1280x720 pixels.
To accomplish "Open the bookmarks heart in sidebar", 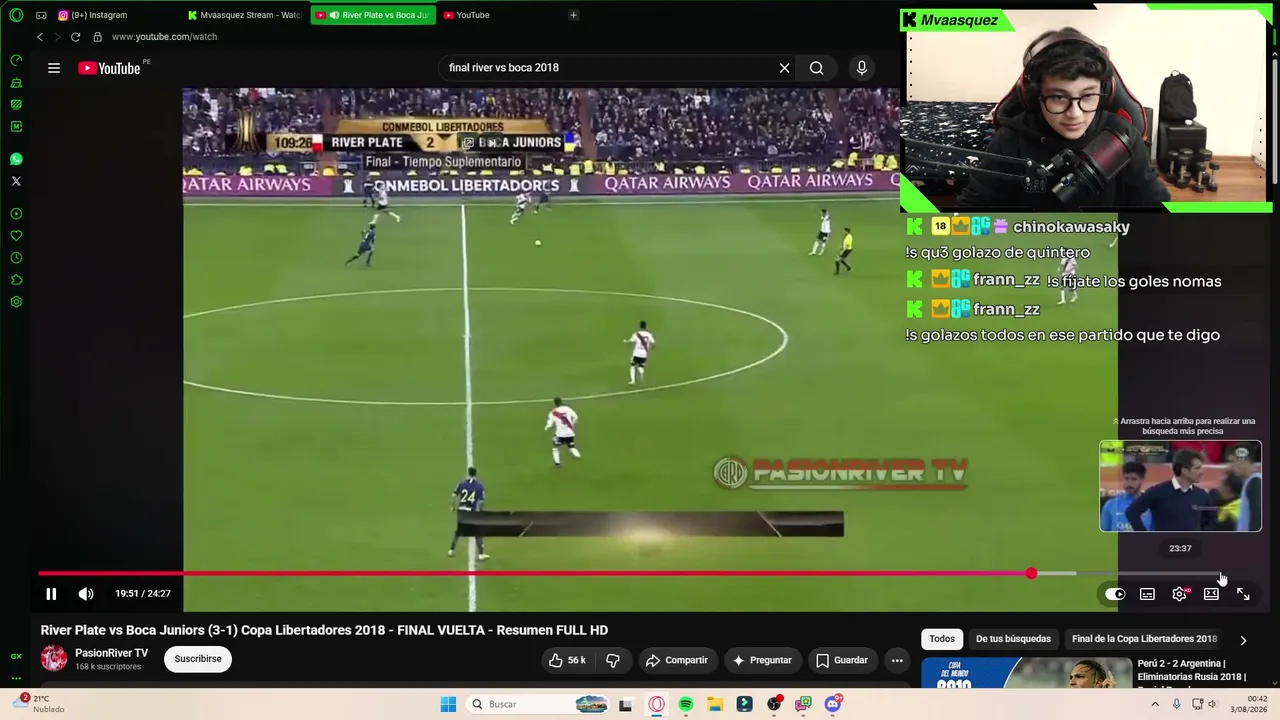I will click(16, 236).
